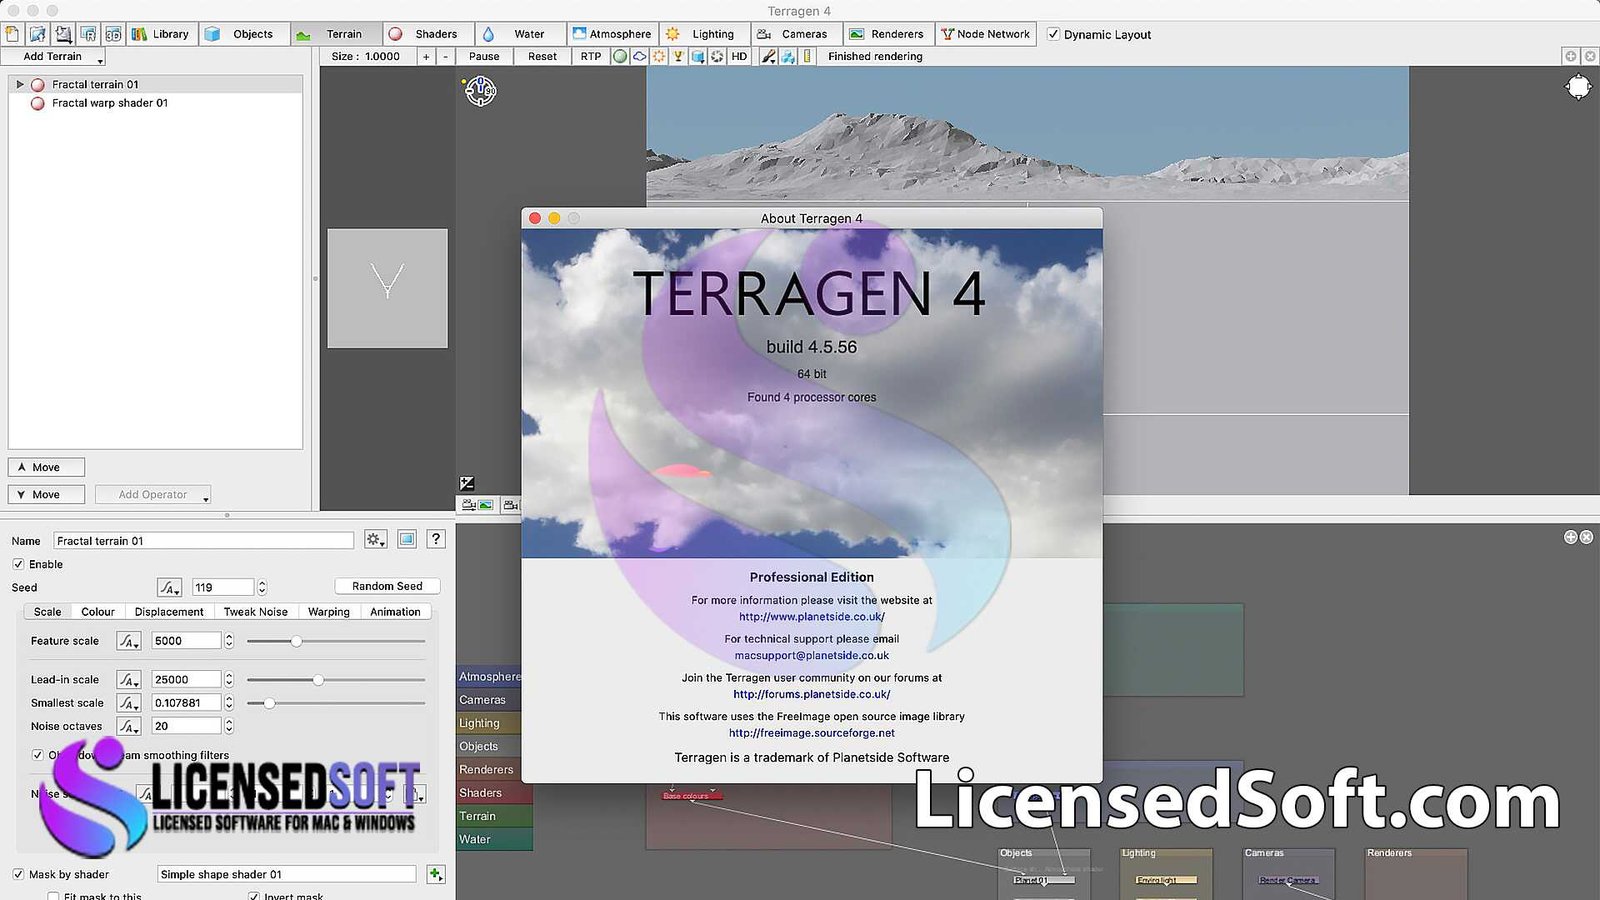Toggle the sun lighting icon in preview toolbar

(659, 56)
